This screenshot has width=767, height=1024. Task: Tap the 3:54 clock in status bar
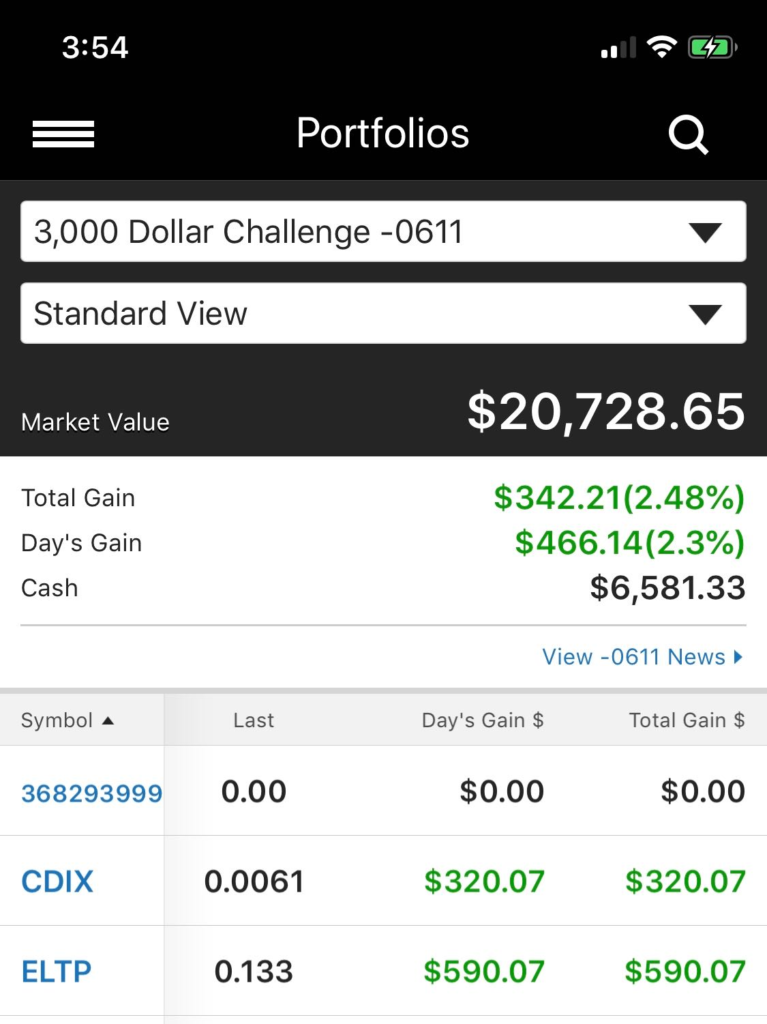(x=95, y=48)
